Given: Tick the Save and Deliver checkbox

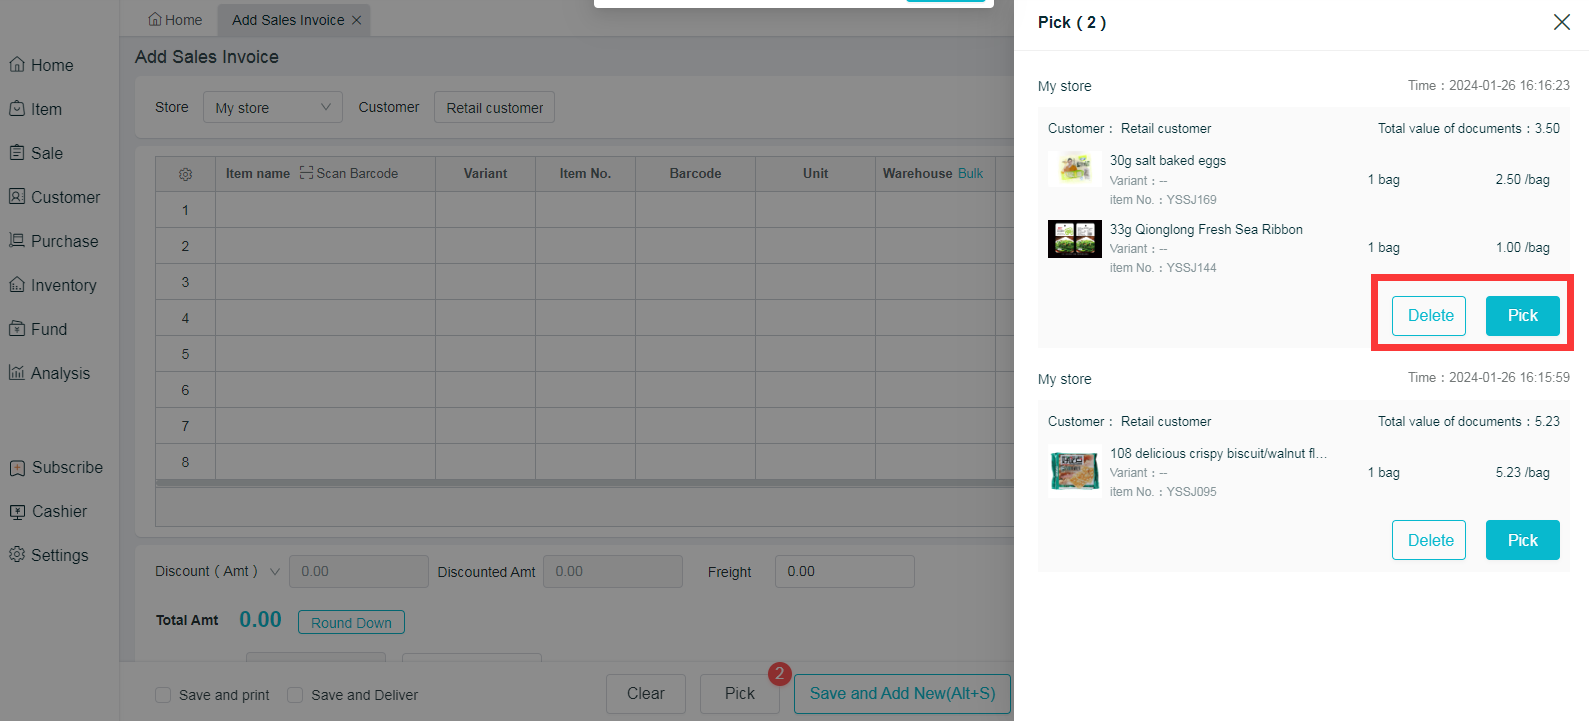Looking at the screenshot, I should pos(295,695).
